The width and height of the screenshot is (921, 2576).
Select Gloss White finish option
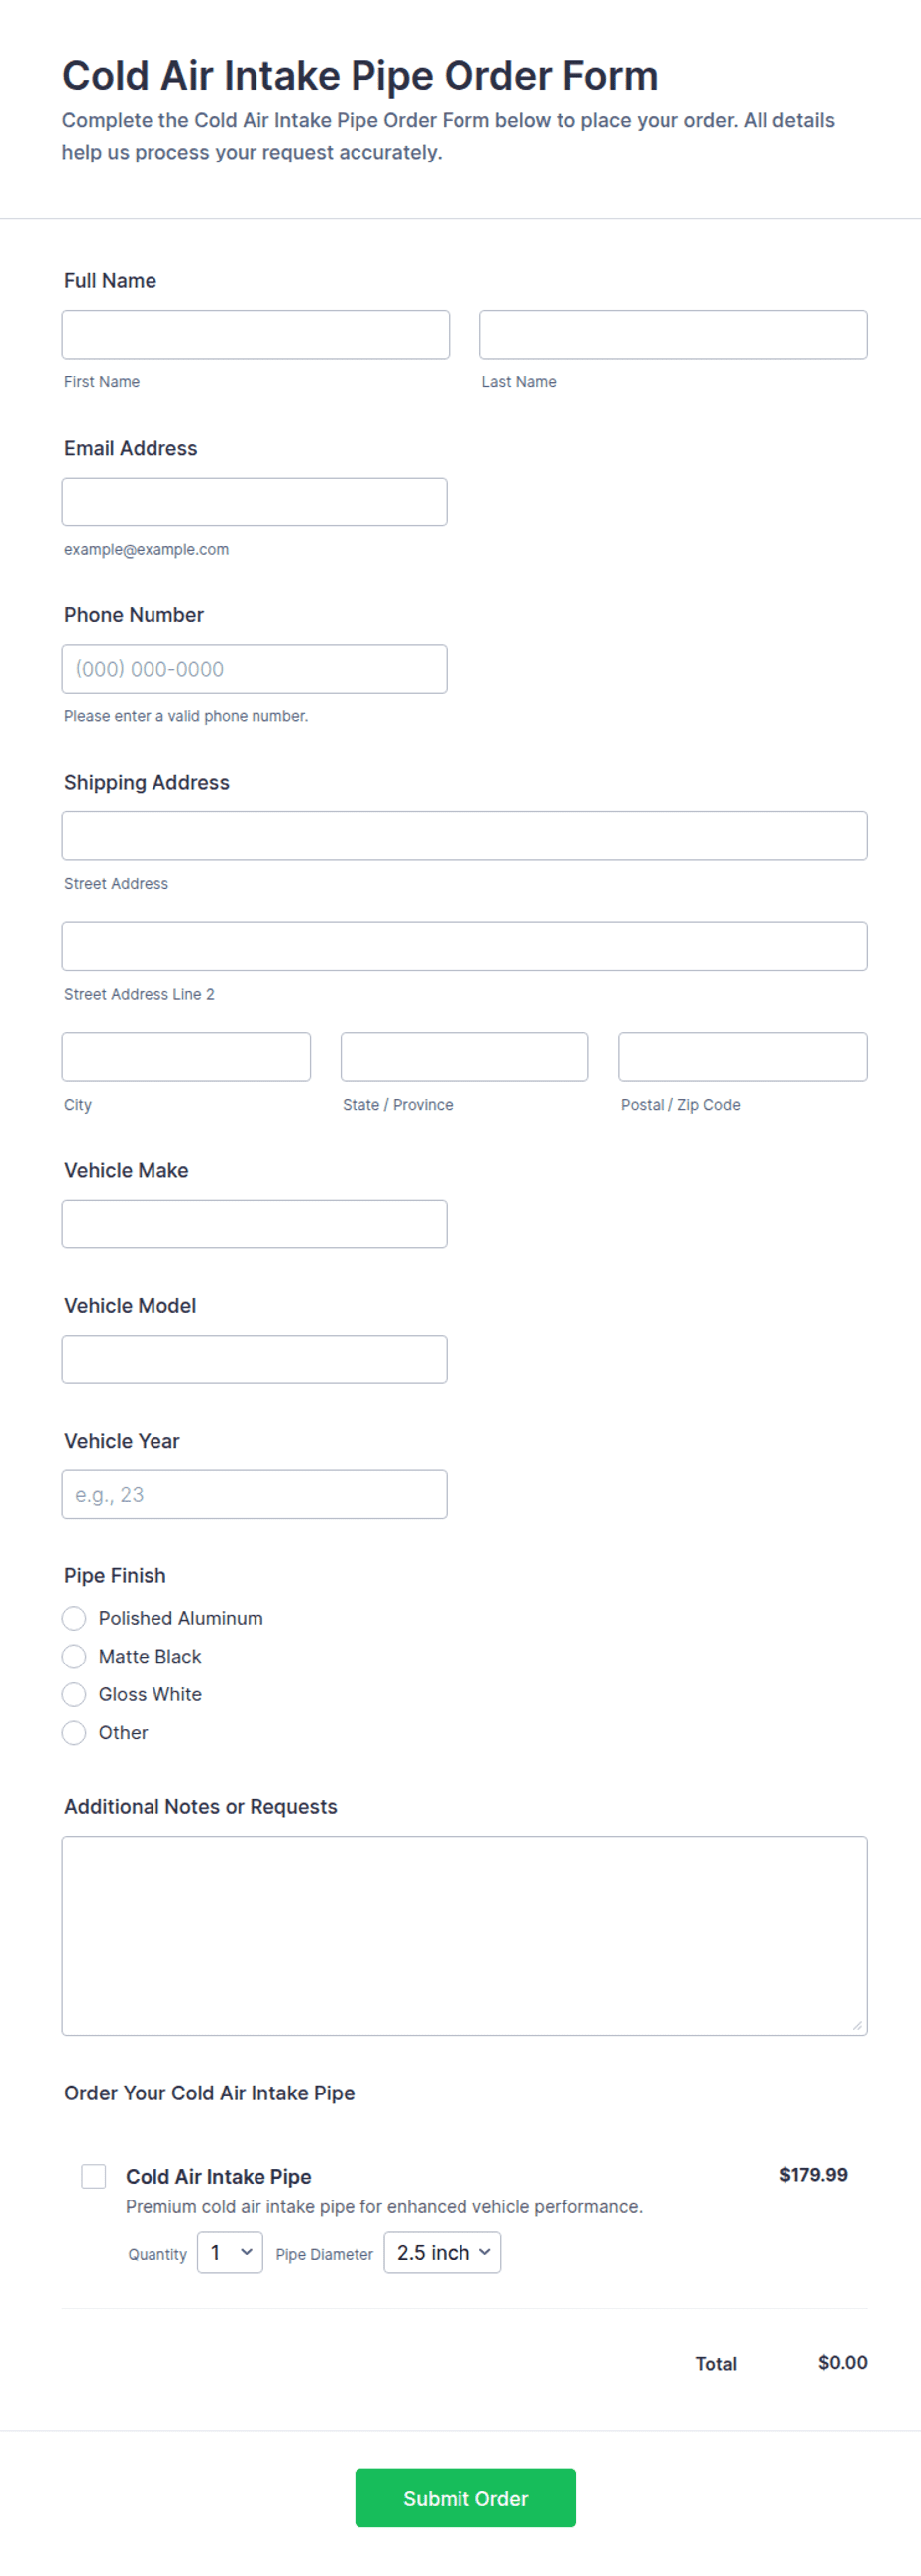[x=74, y=1694]
